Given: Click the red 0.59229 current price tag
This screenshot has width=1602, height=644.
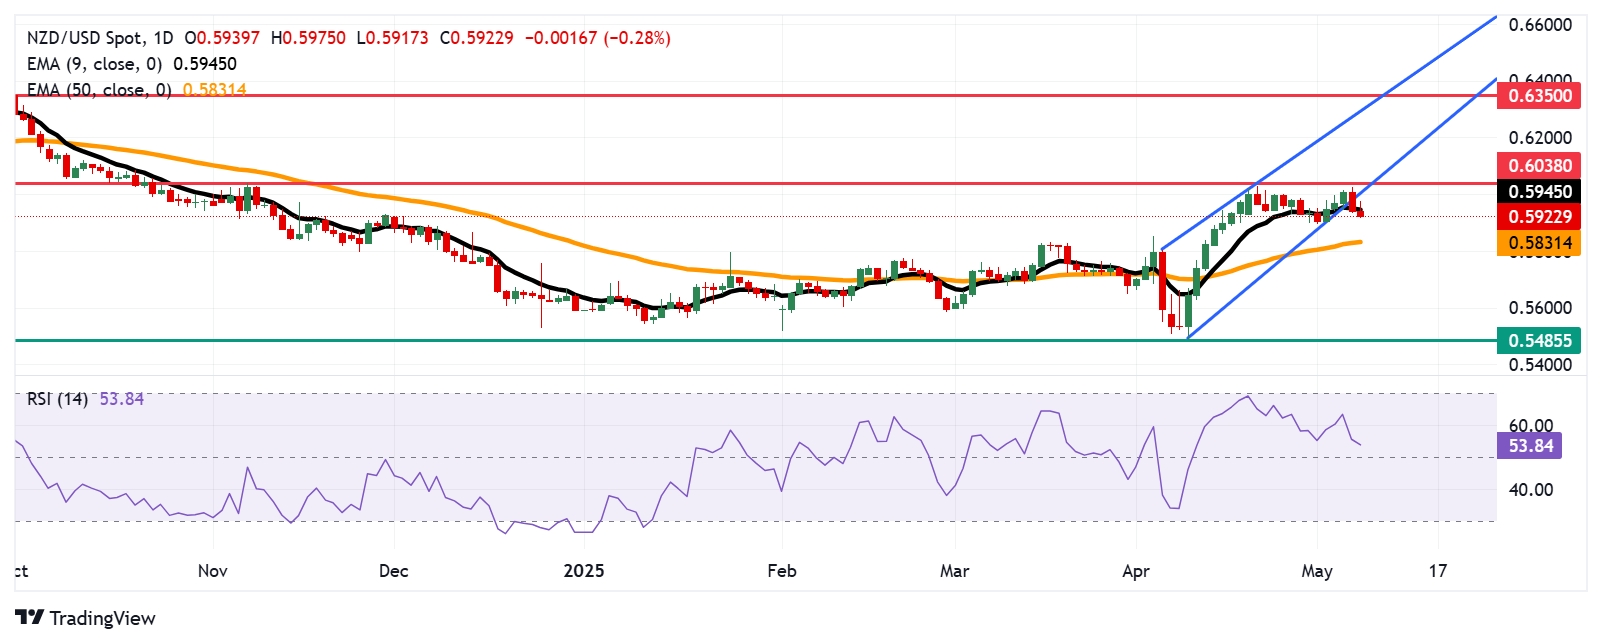Looking at the screenshot, I should click(x=1539, y=217).
